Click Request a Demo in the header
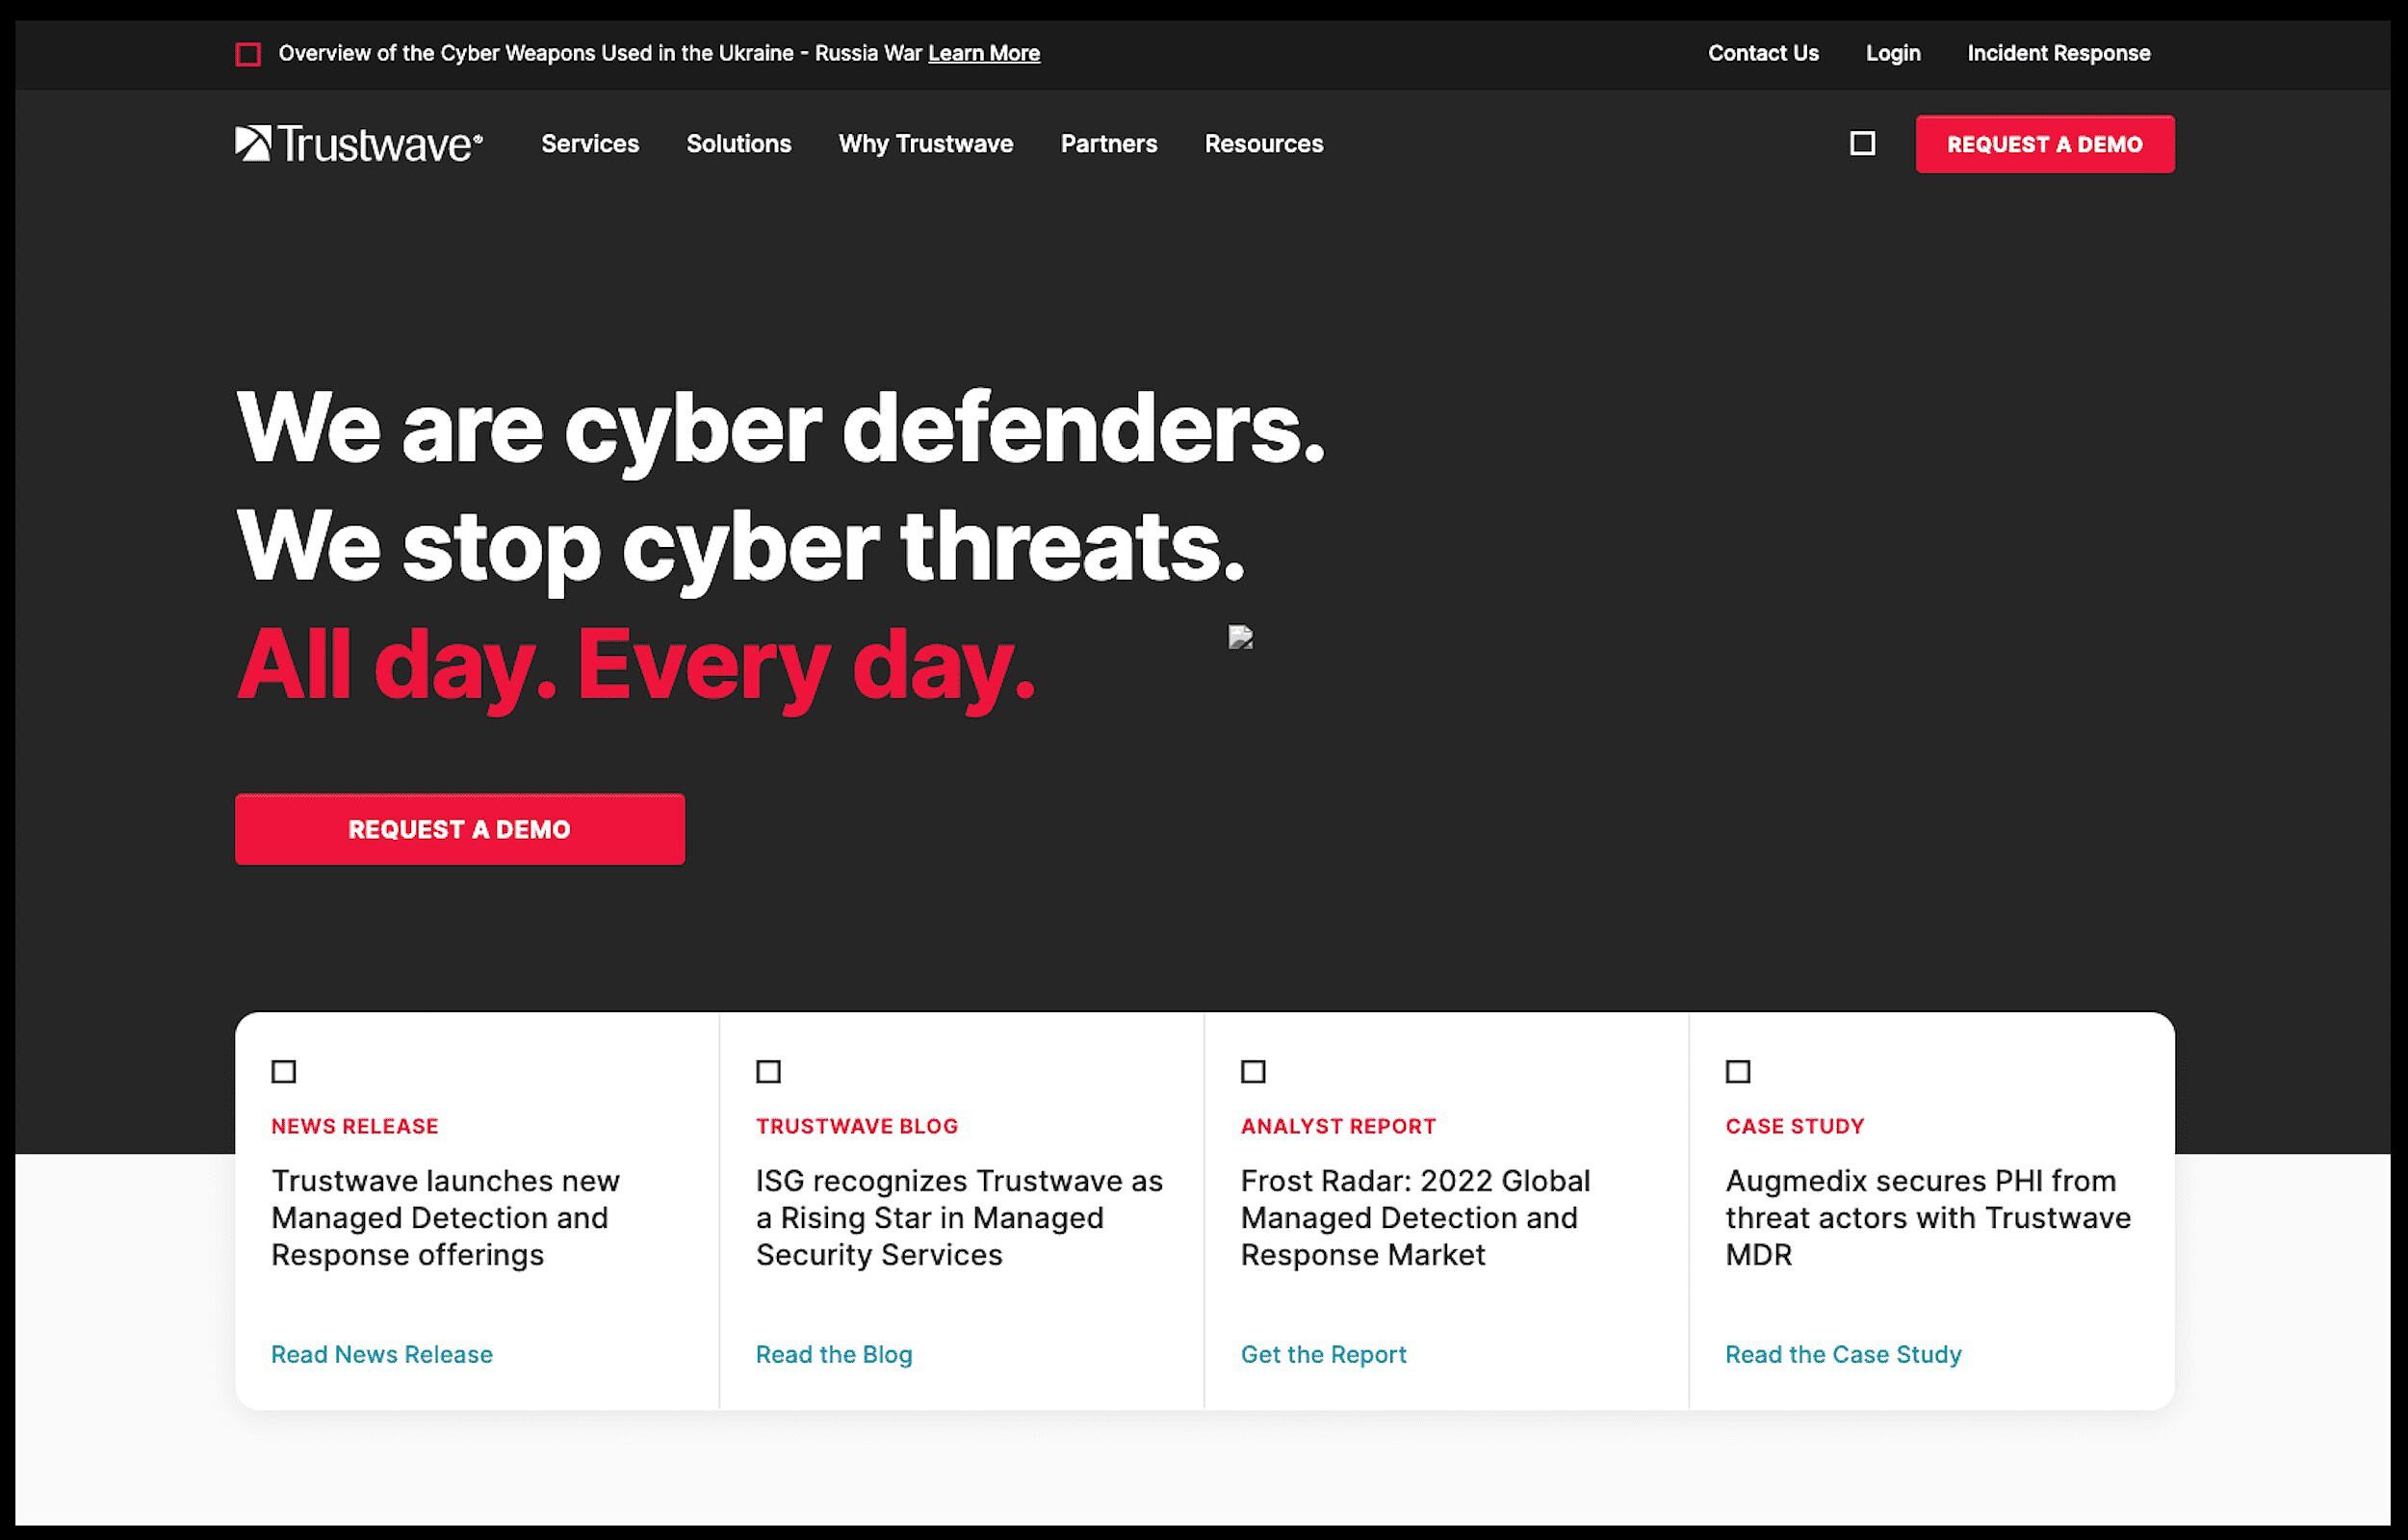2408x1540 pixels. click(2045, 144)
